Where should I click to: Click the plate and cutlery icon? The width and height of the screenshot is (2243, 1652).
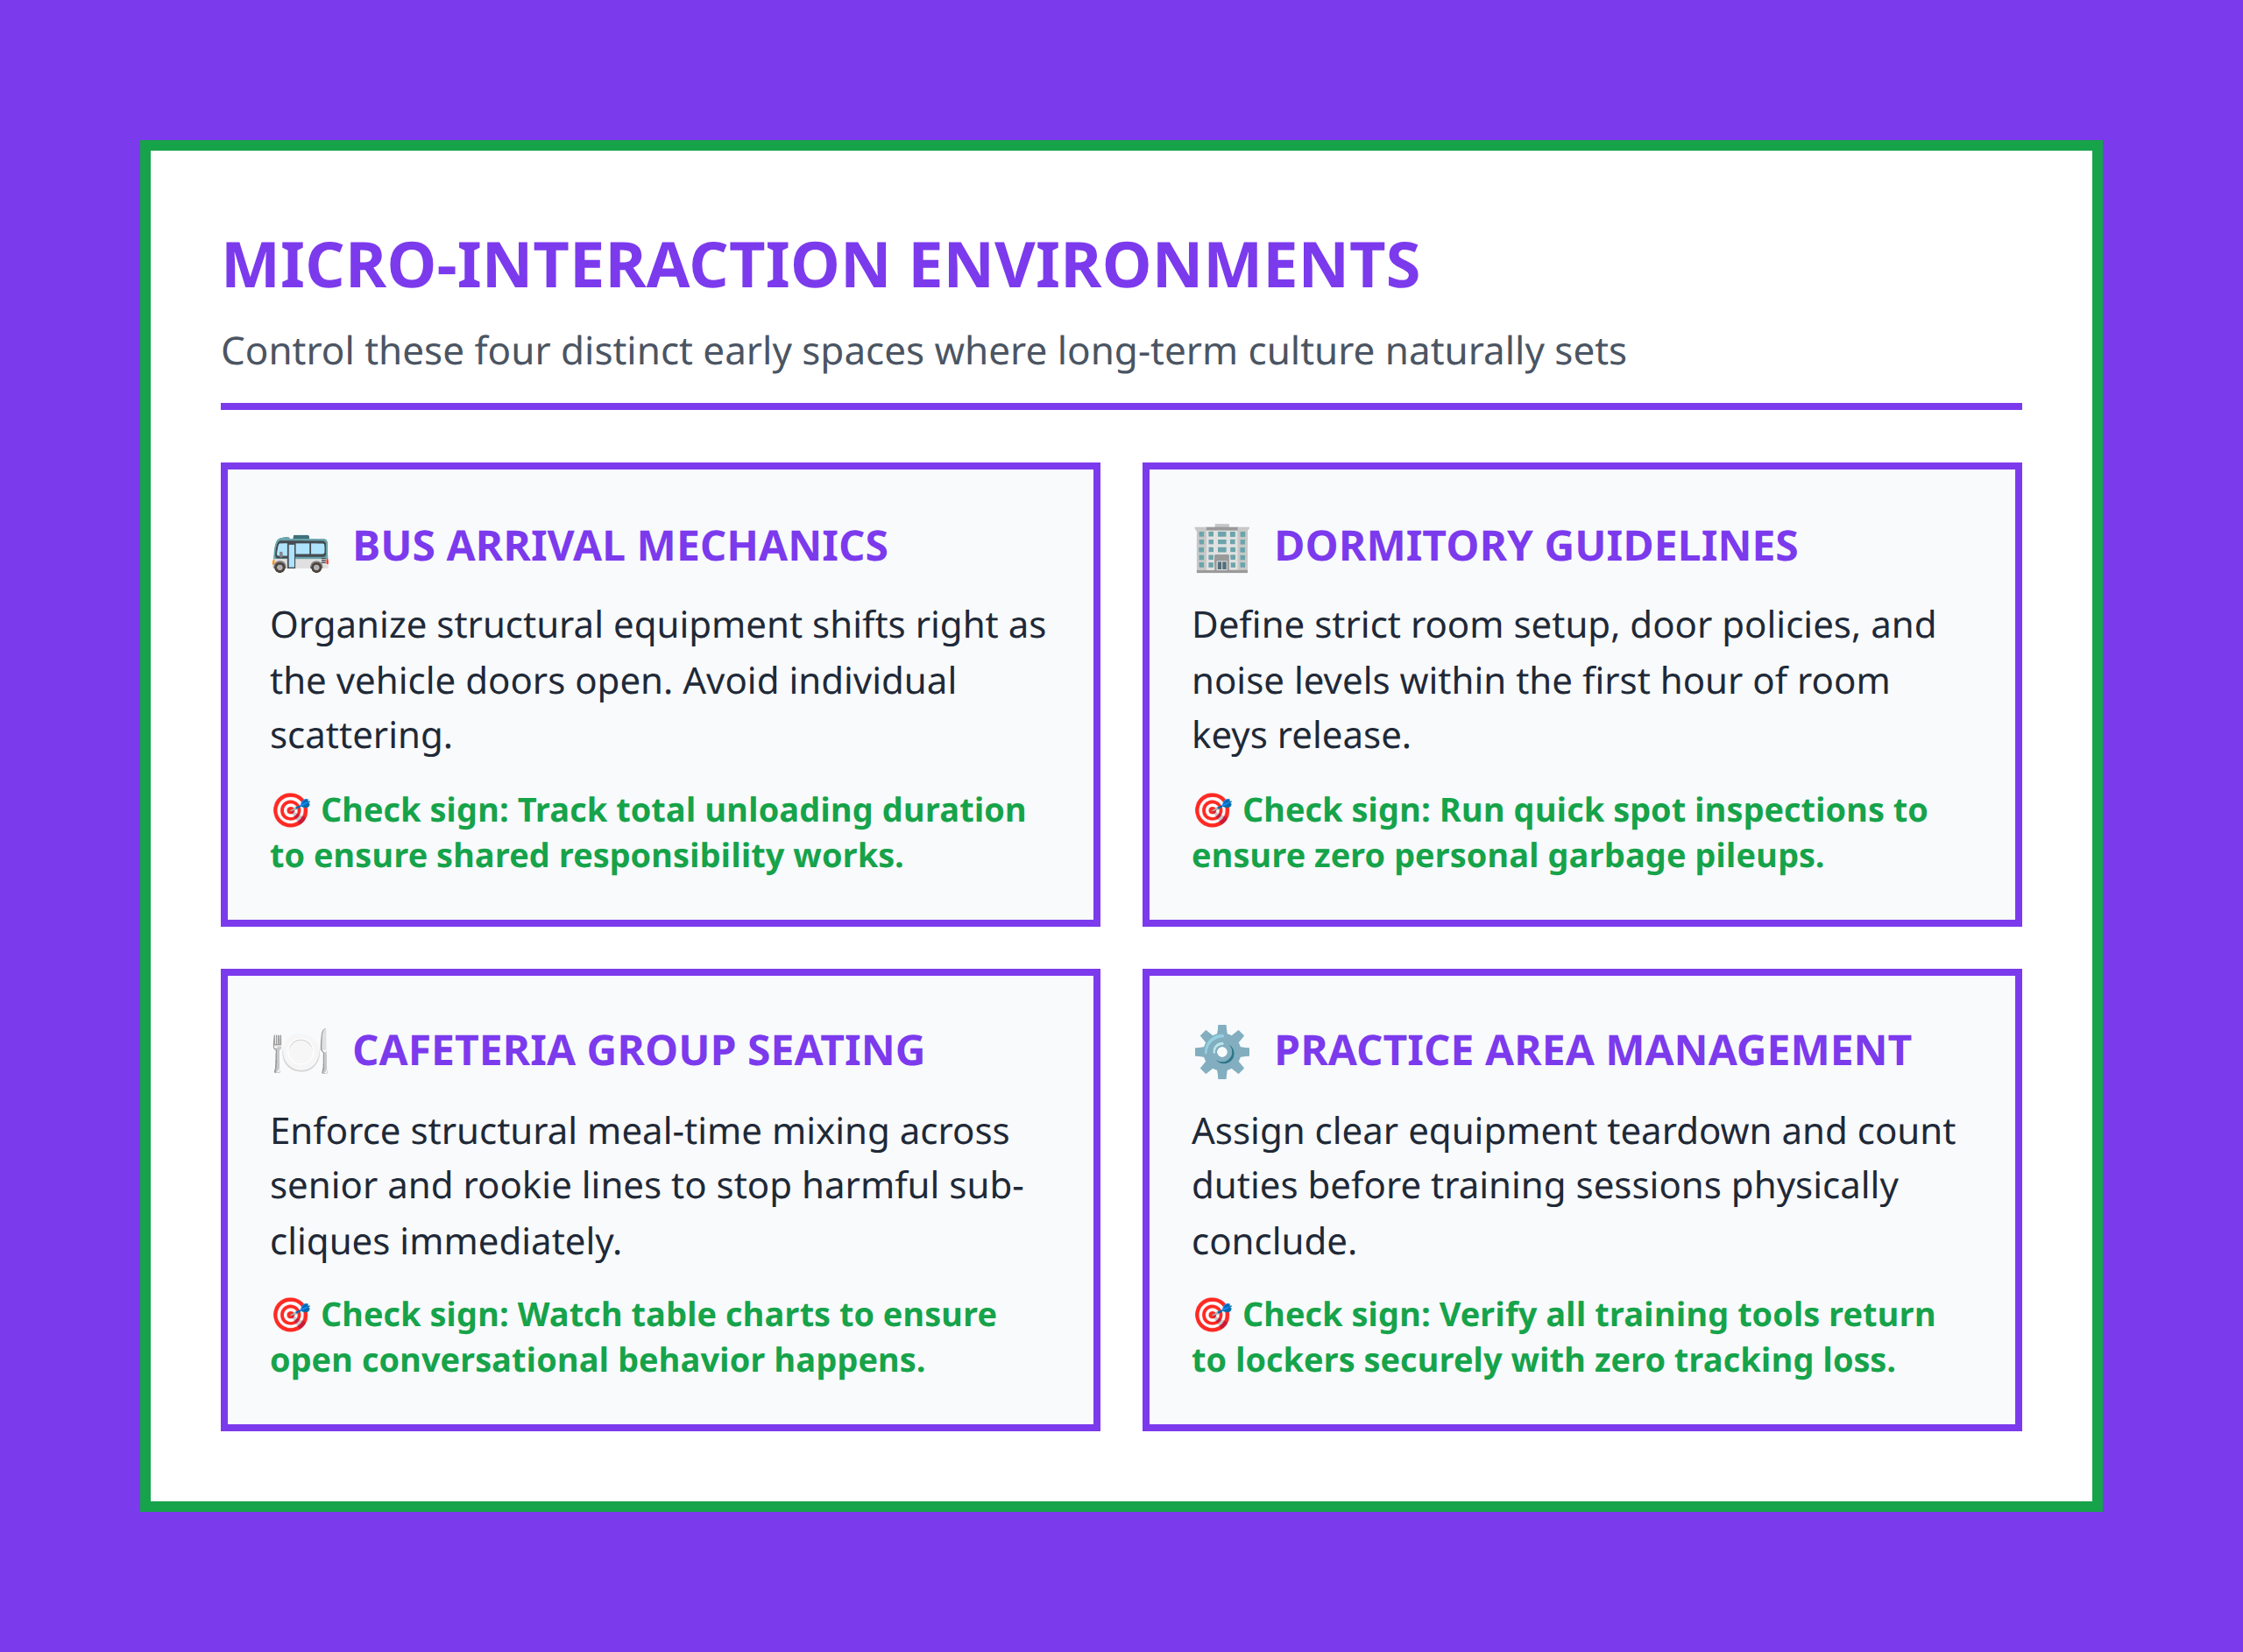tap(300, 1052)
